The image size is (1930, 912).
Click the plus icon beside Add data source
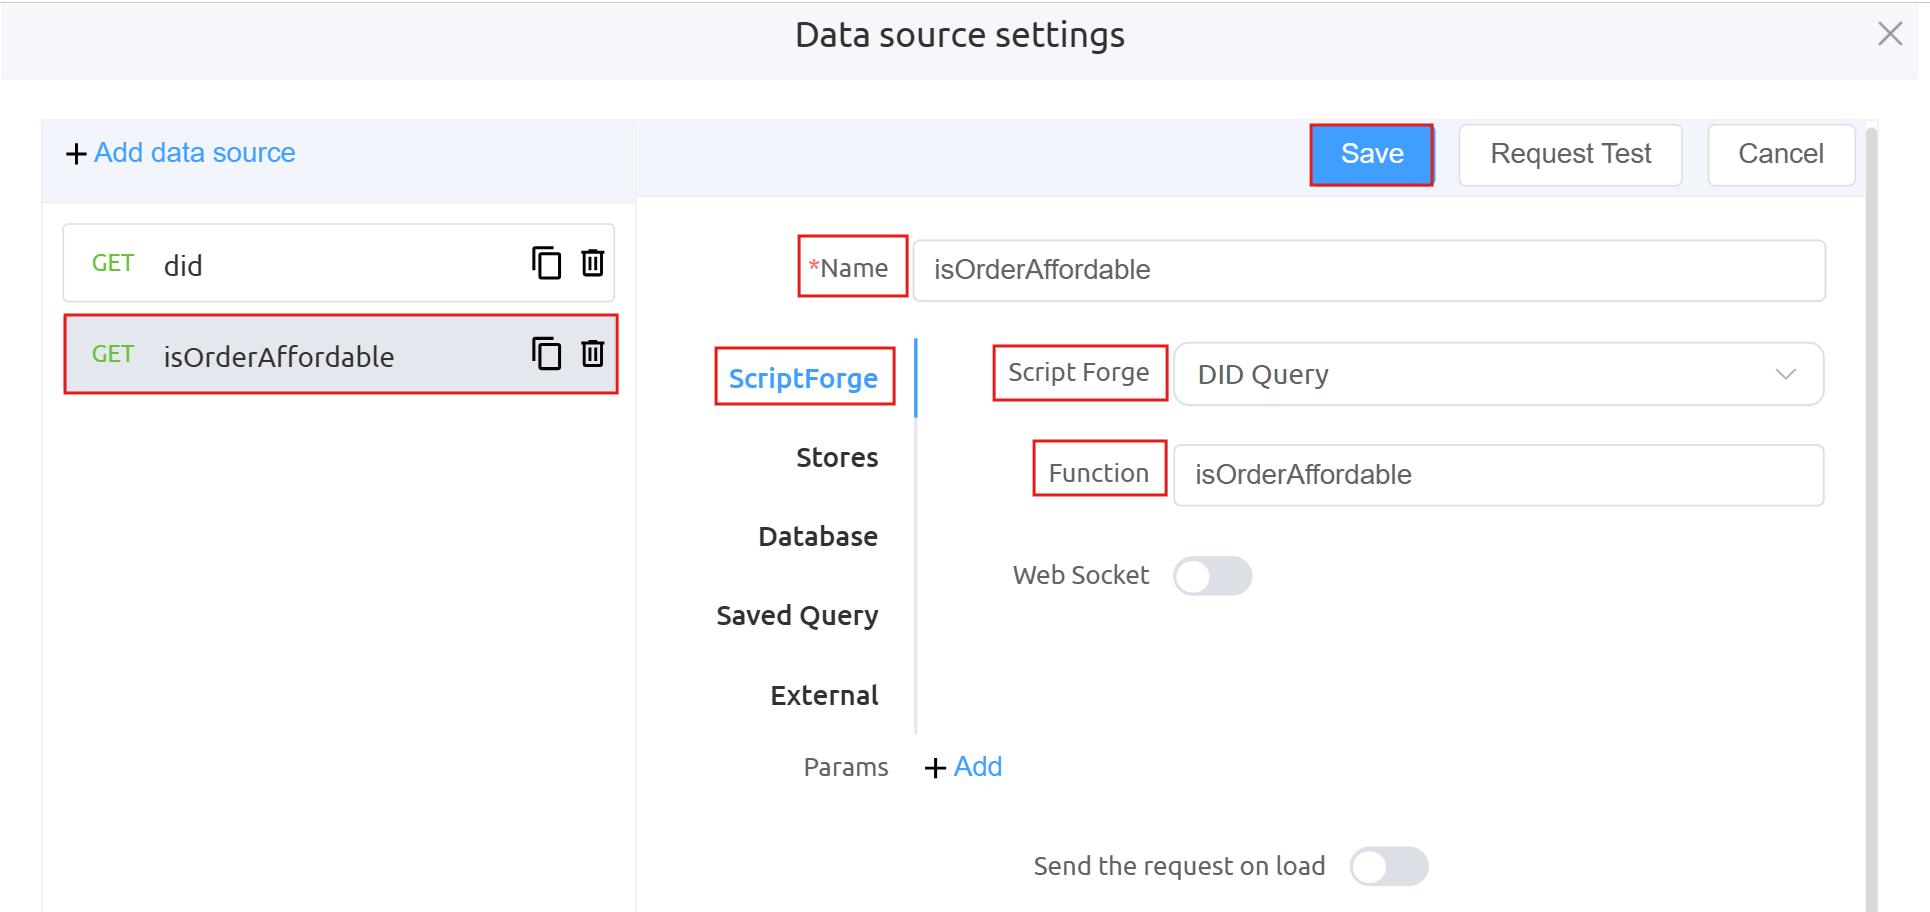pos(76,154)
